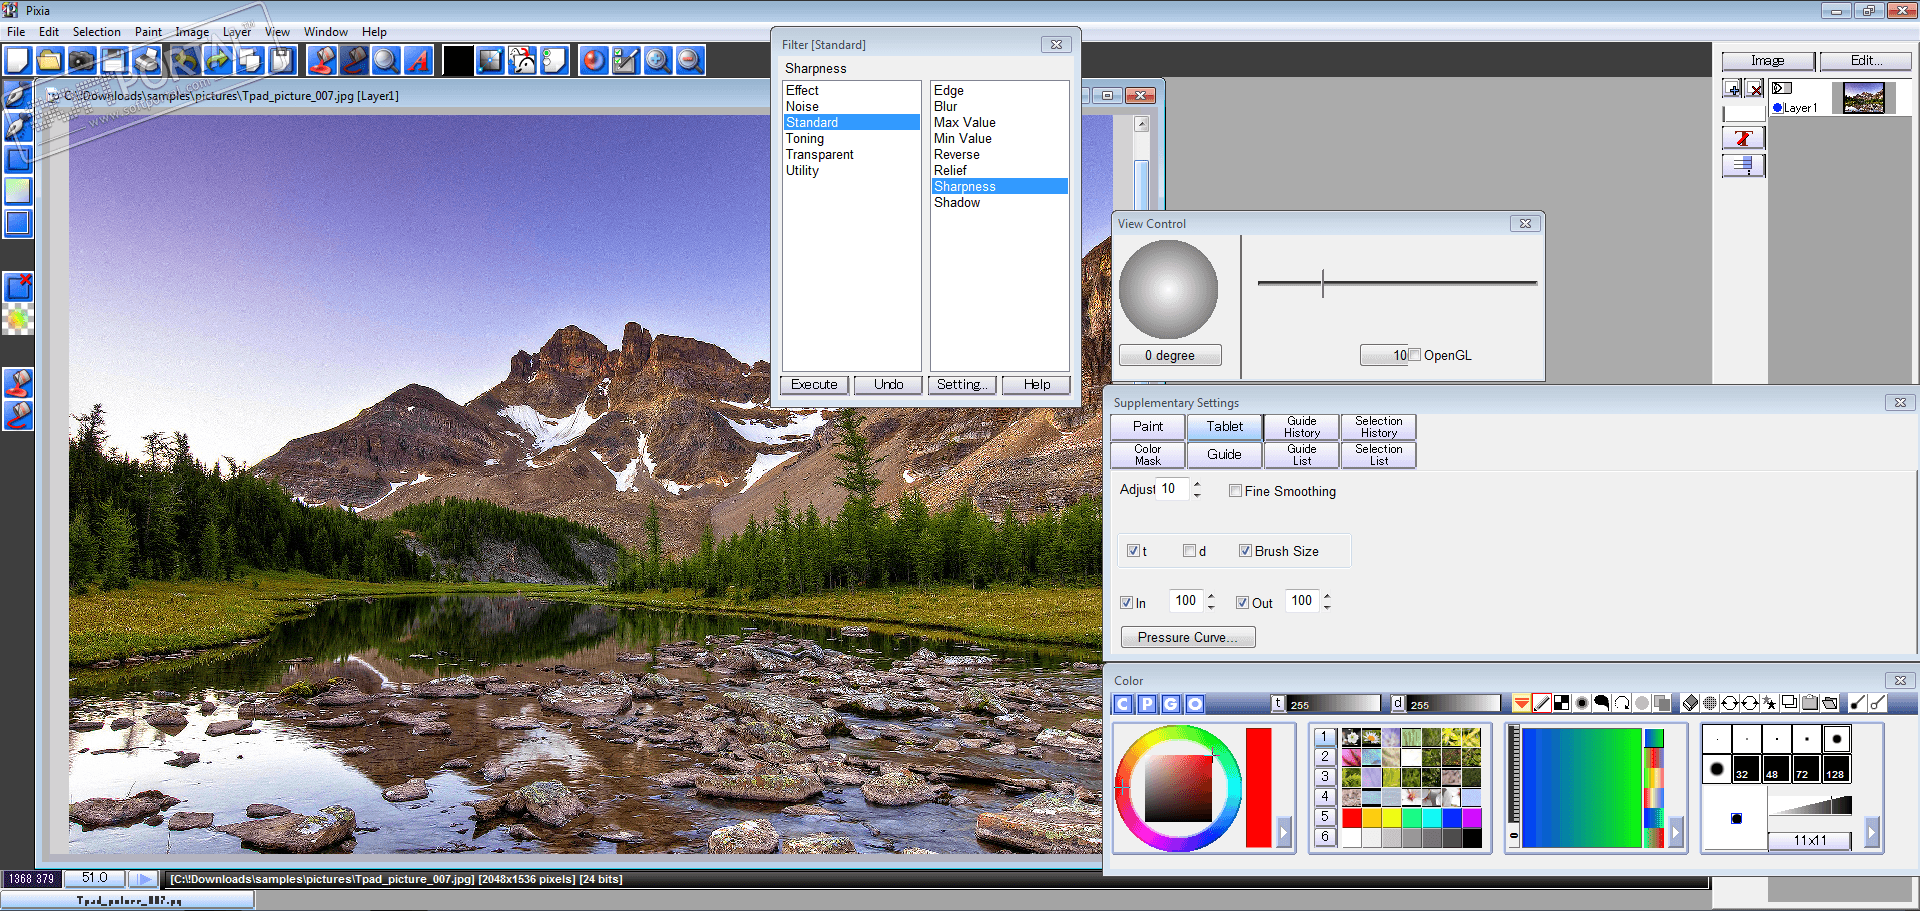Toggle the Brush Size checkbox
Image resolution: width=1920 pixels, height=911 pixels.
(1245, 551)
